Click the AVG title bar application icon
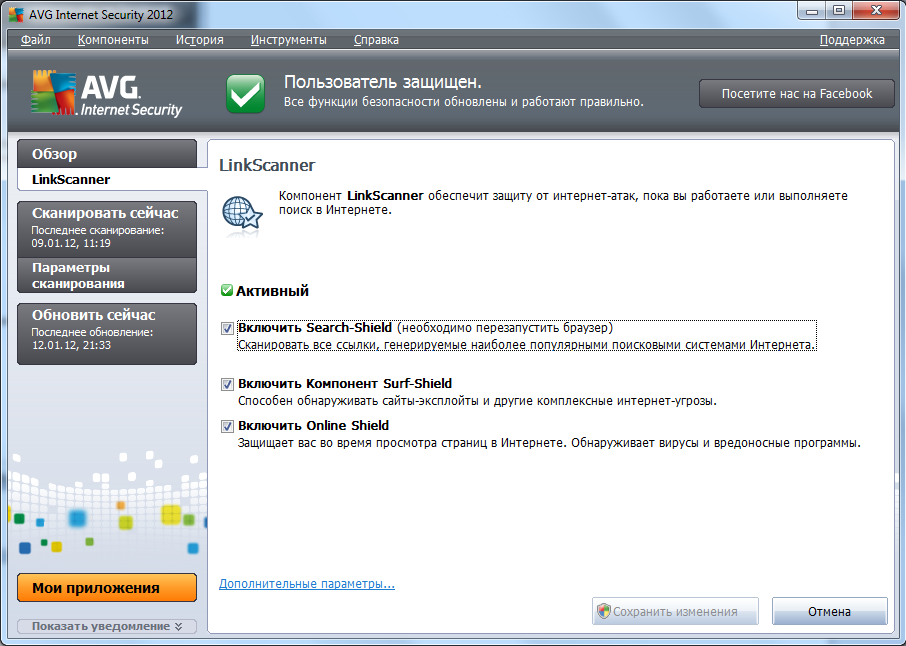The height and width of the screenshot is (646, 906). (16, 14)
